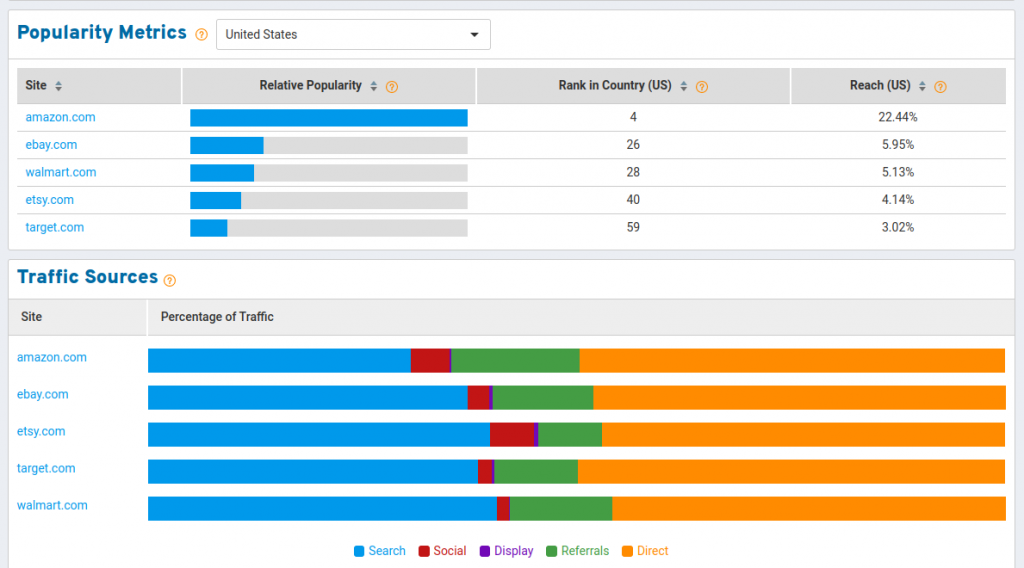Image resolution: width=1024 pixels, height=568 pixels.
Task: Click amazon.com red Social traffic segment
Action: click(430, 360)
